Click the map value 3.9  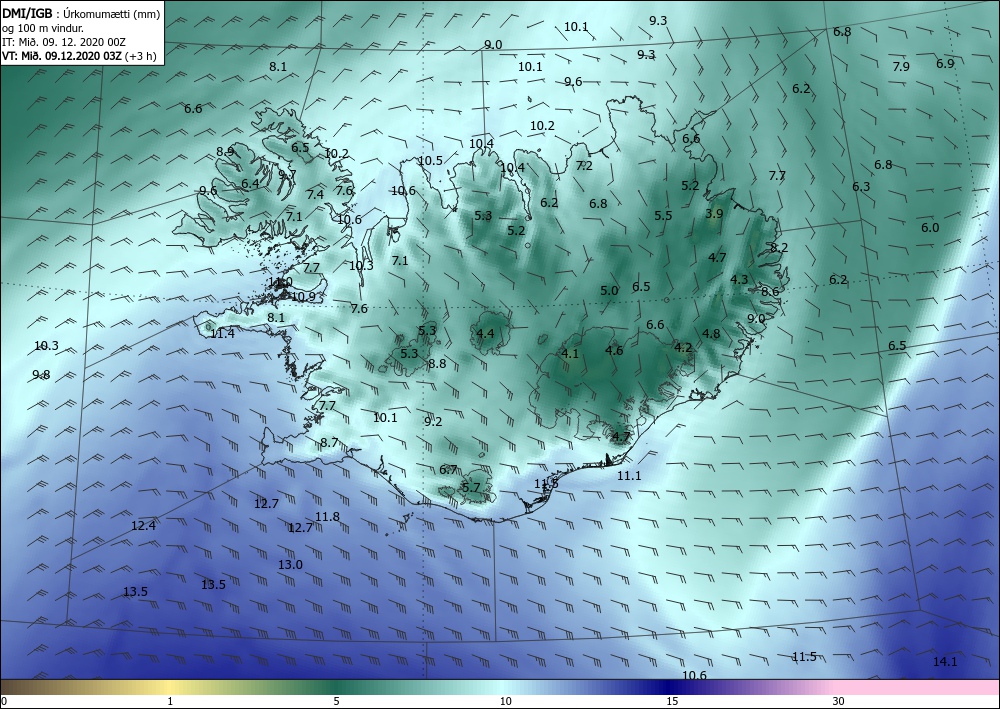[714, 214]
